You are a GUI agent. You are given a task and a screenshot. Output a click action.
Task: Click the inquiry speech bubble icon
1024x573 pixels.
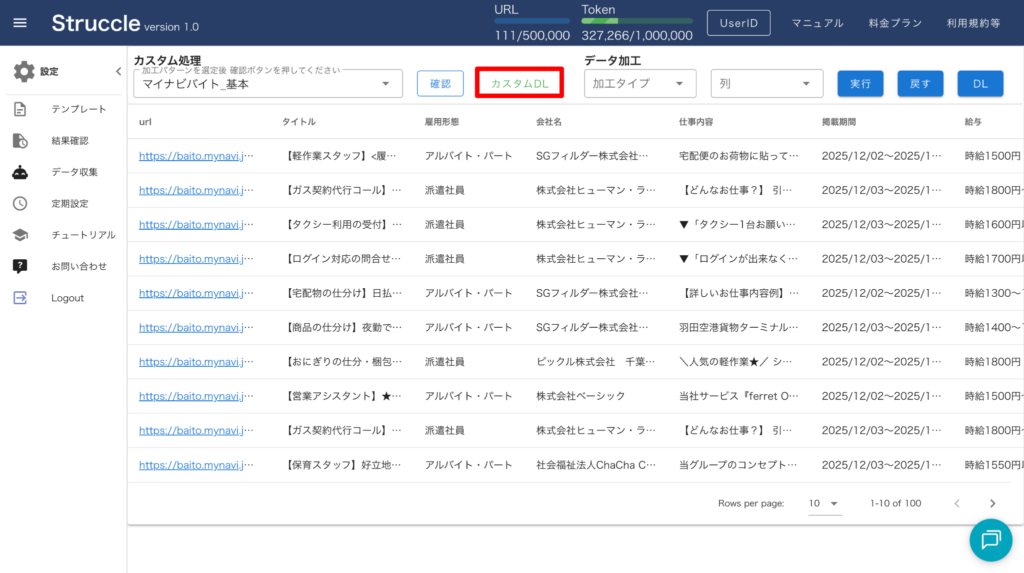point(20,266)
